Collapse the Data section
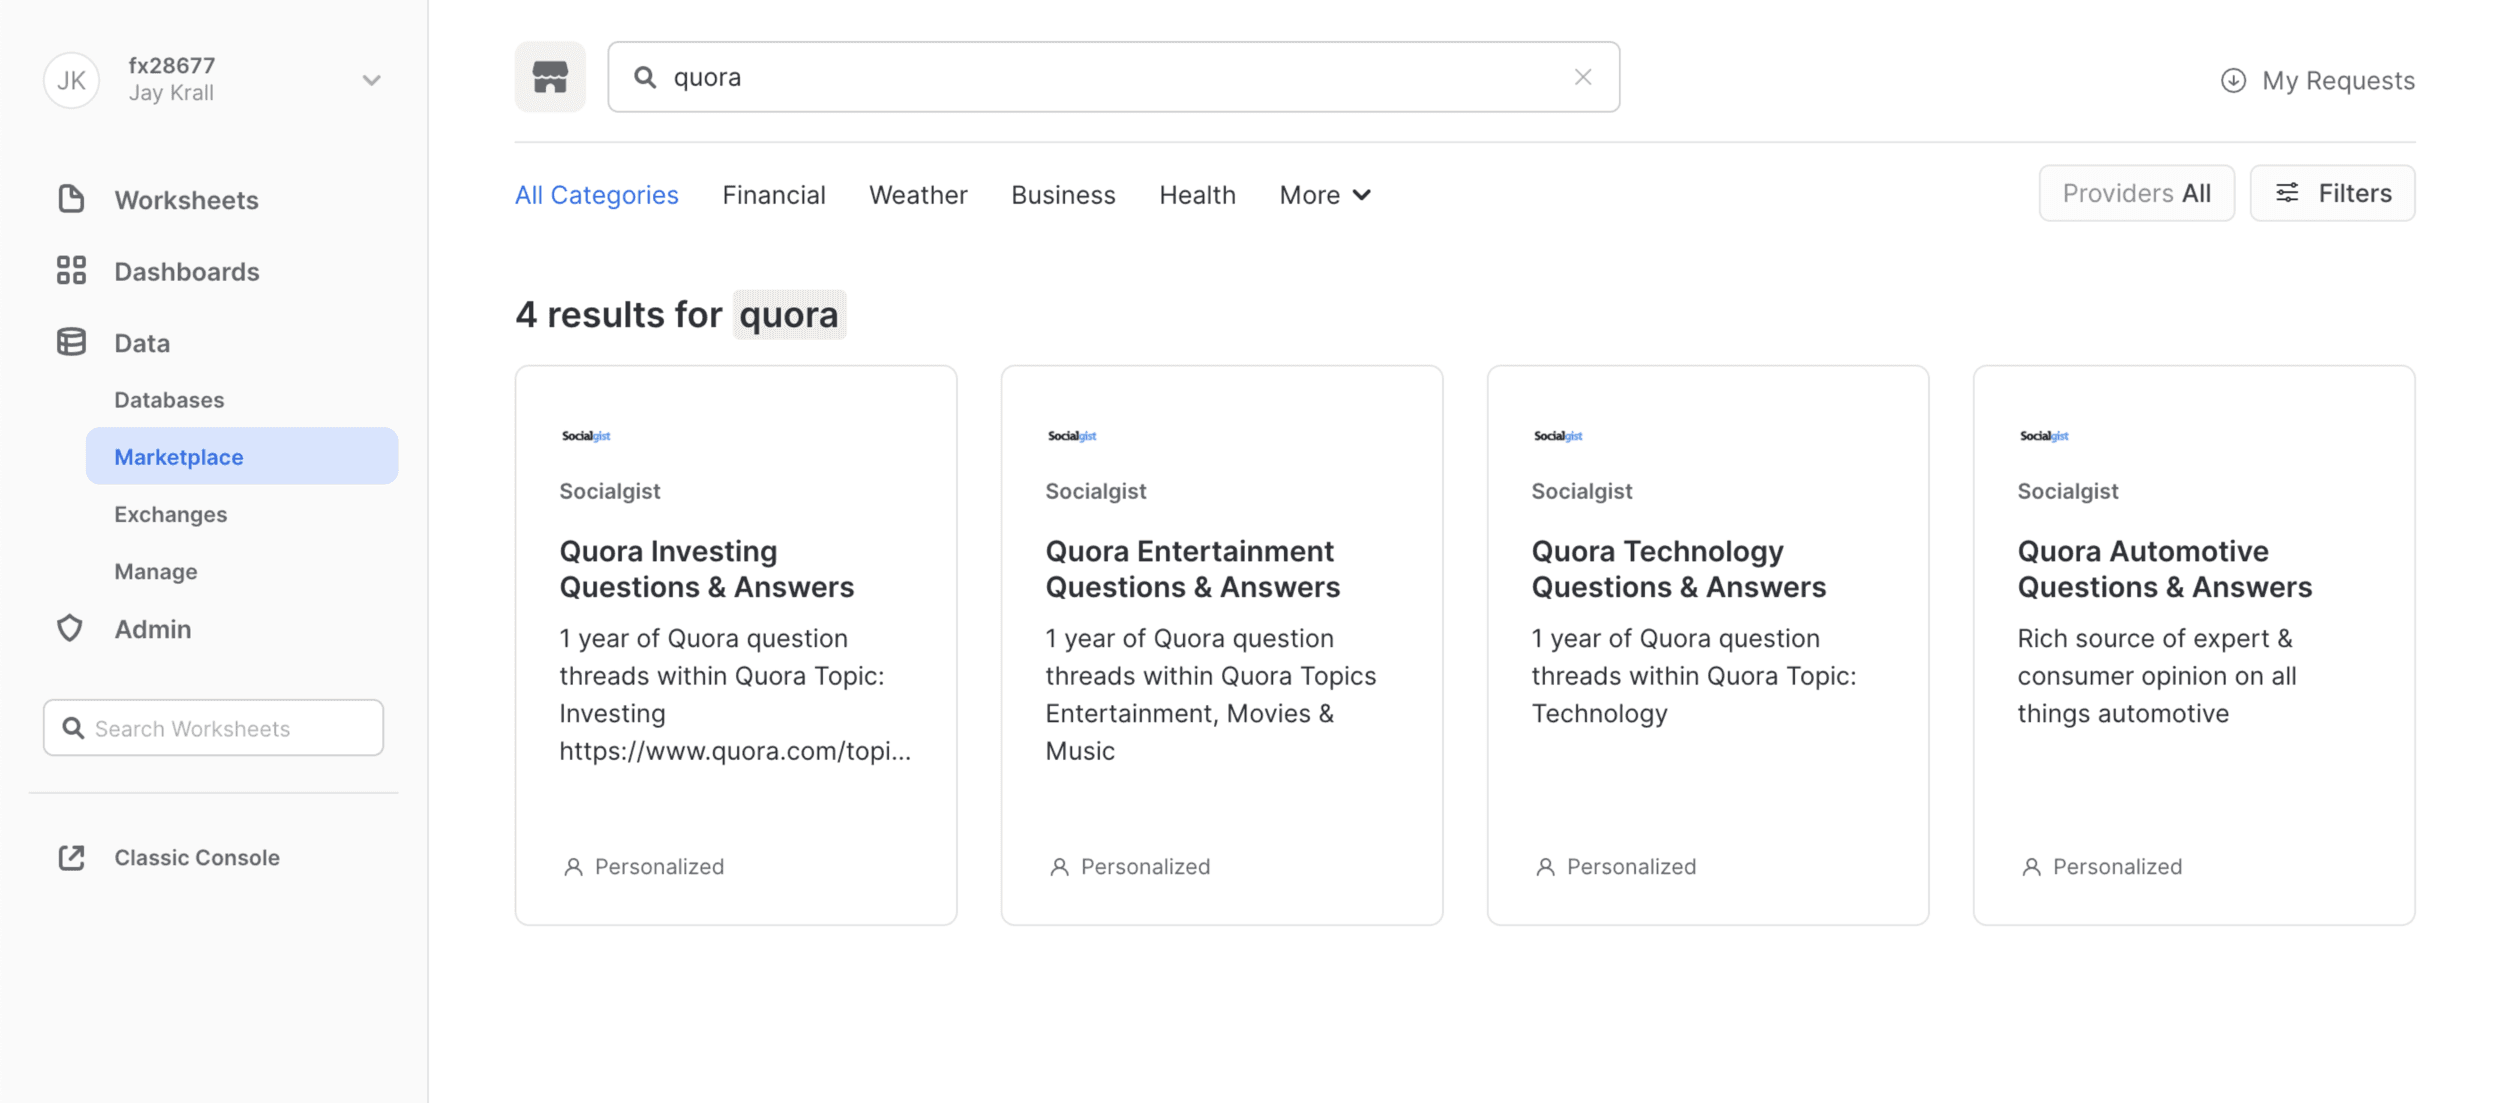Screen dimensions: 2500x1103 pos(142,343)
